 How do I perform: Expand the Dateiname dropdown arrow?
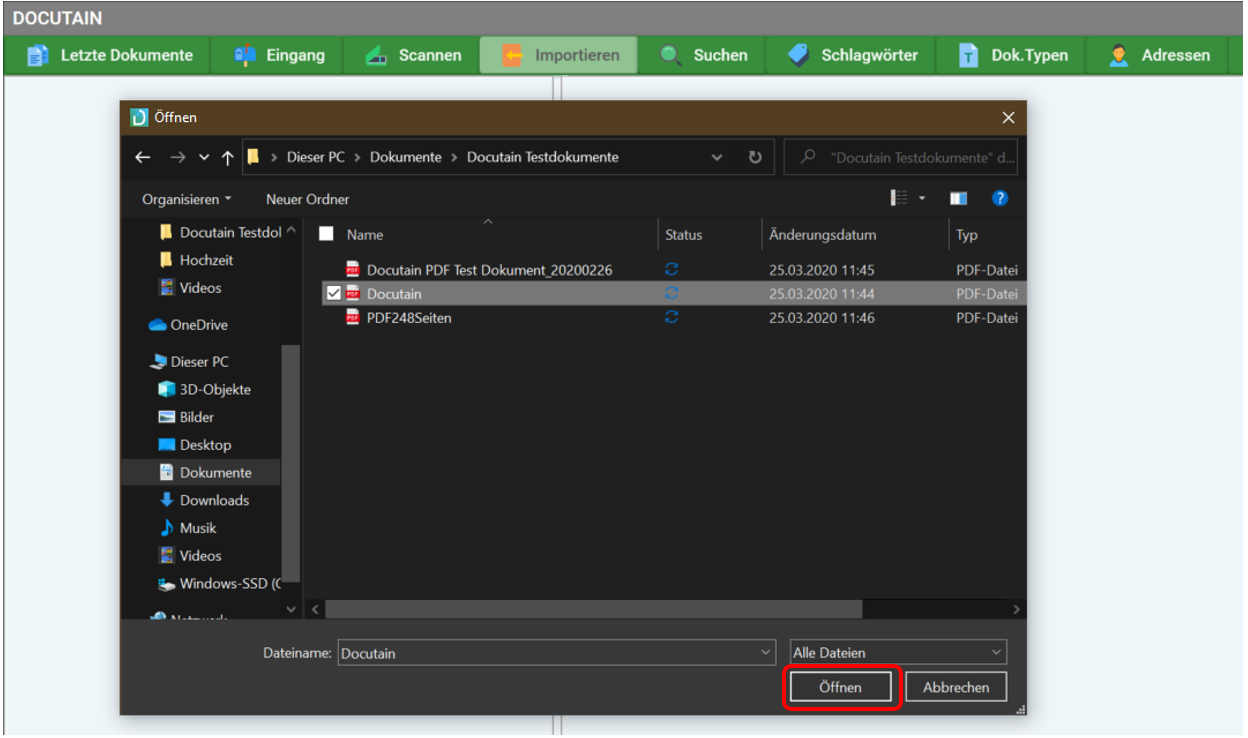tap(767, 653)
